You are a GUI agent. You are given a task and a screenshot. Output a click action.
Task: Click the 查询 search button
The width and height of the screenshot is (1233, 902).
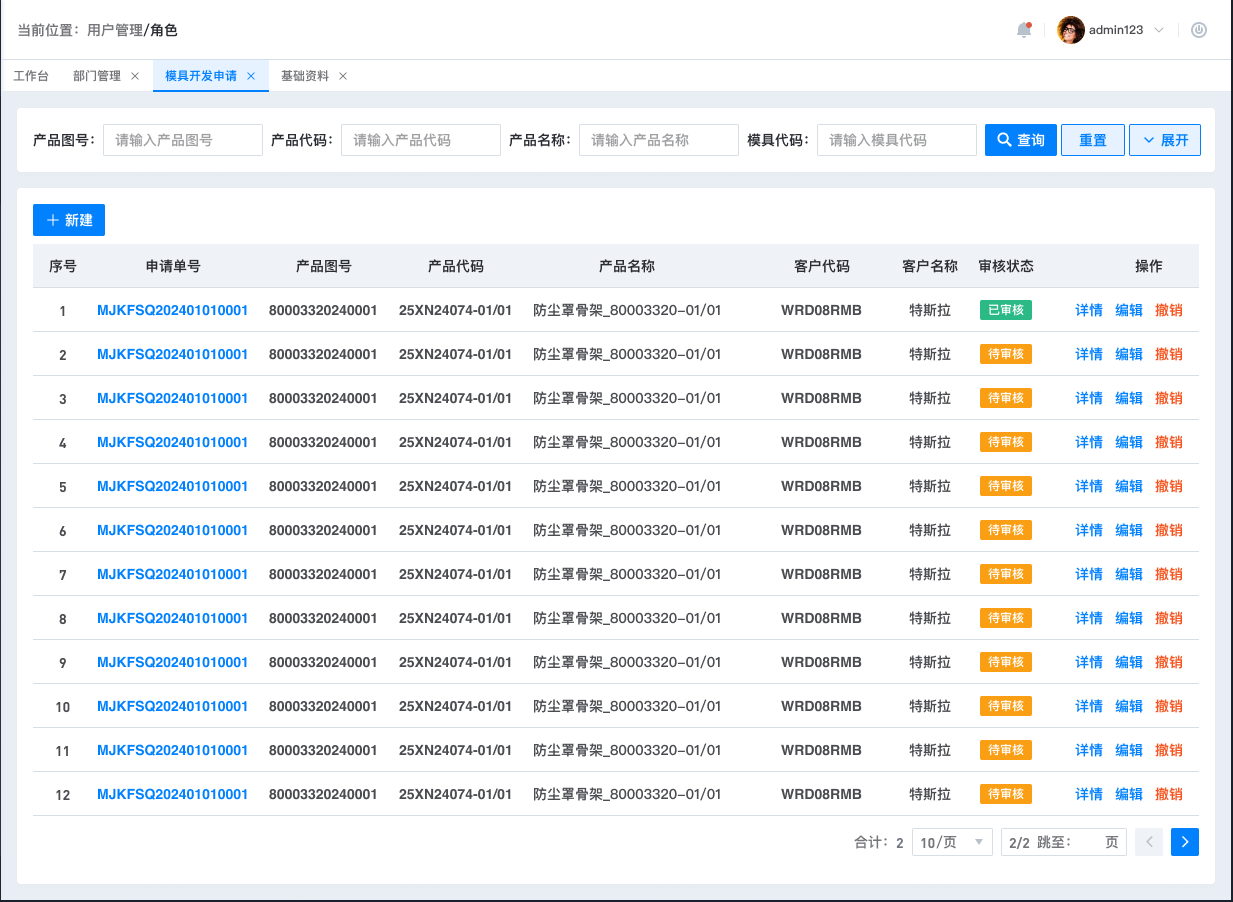[1020, 140]
